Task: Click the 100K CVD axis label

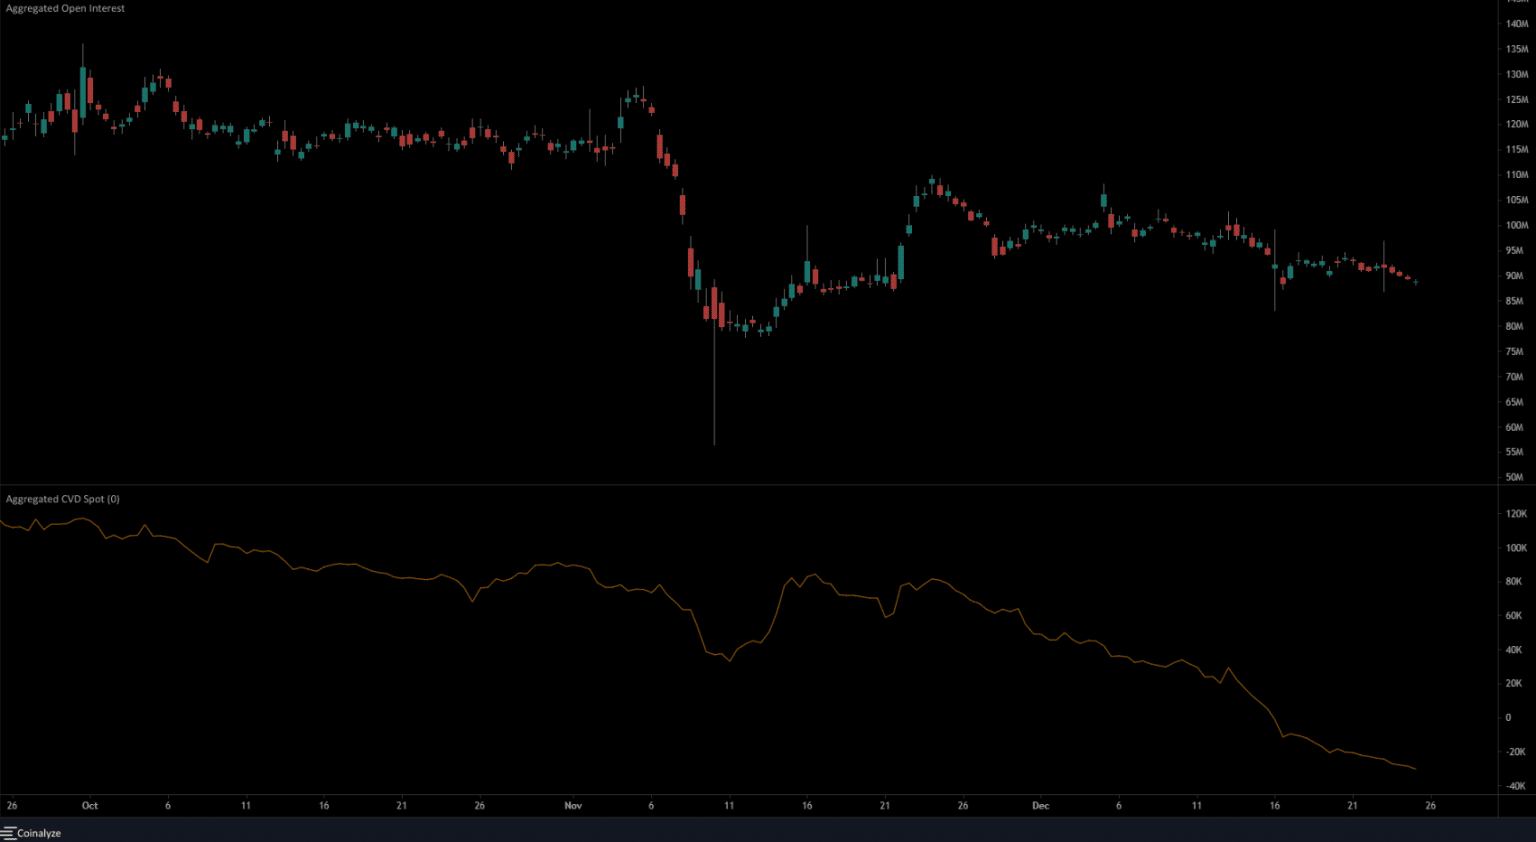Action: [x=1516, y=548]
